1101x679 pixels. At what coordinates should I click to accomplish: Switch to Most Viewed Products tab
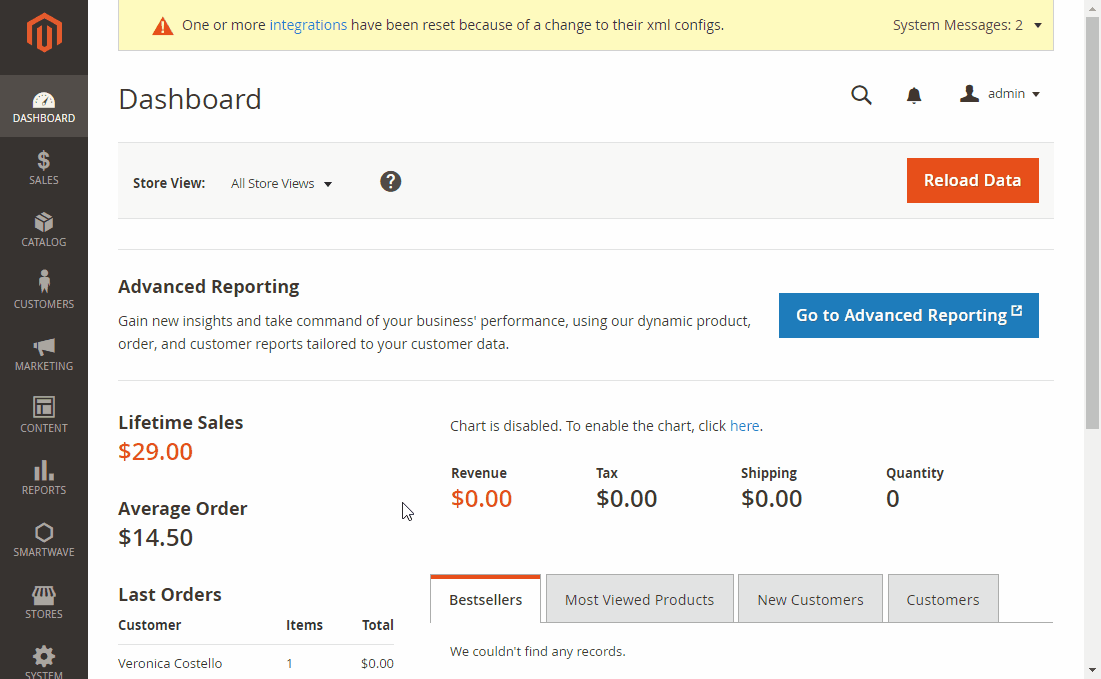pyautogui.click(x=639, y=600)
